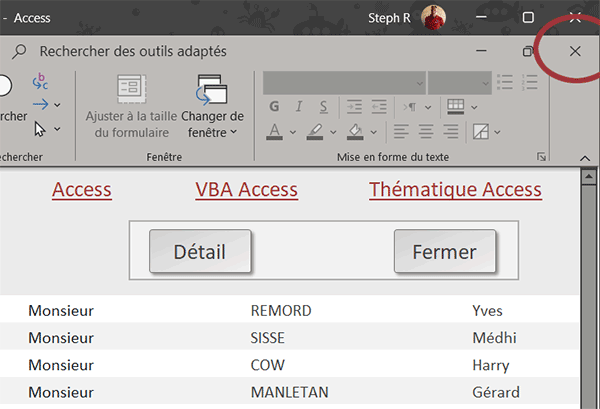
Task: Open the Access hyperlink
Action: 82,189
